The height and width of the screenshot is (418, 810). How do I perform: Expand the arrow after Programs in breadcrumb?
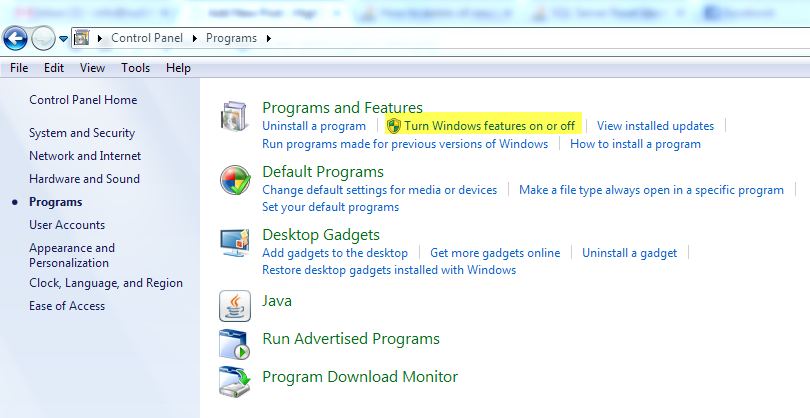269,38
